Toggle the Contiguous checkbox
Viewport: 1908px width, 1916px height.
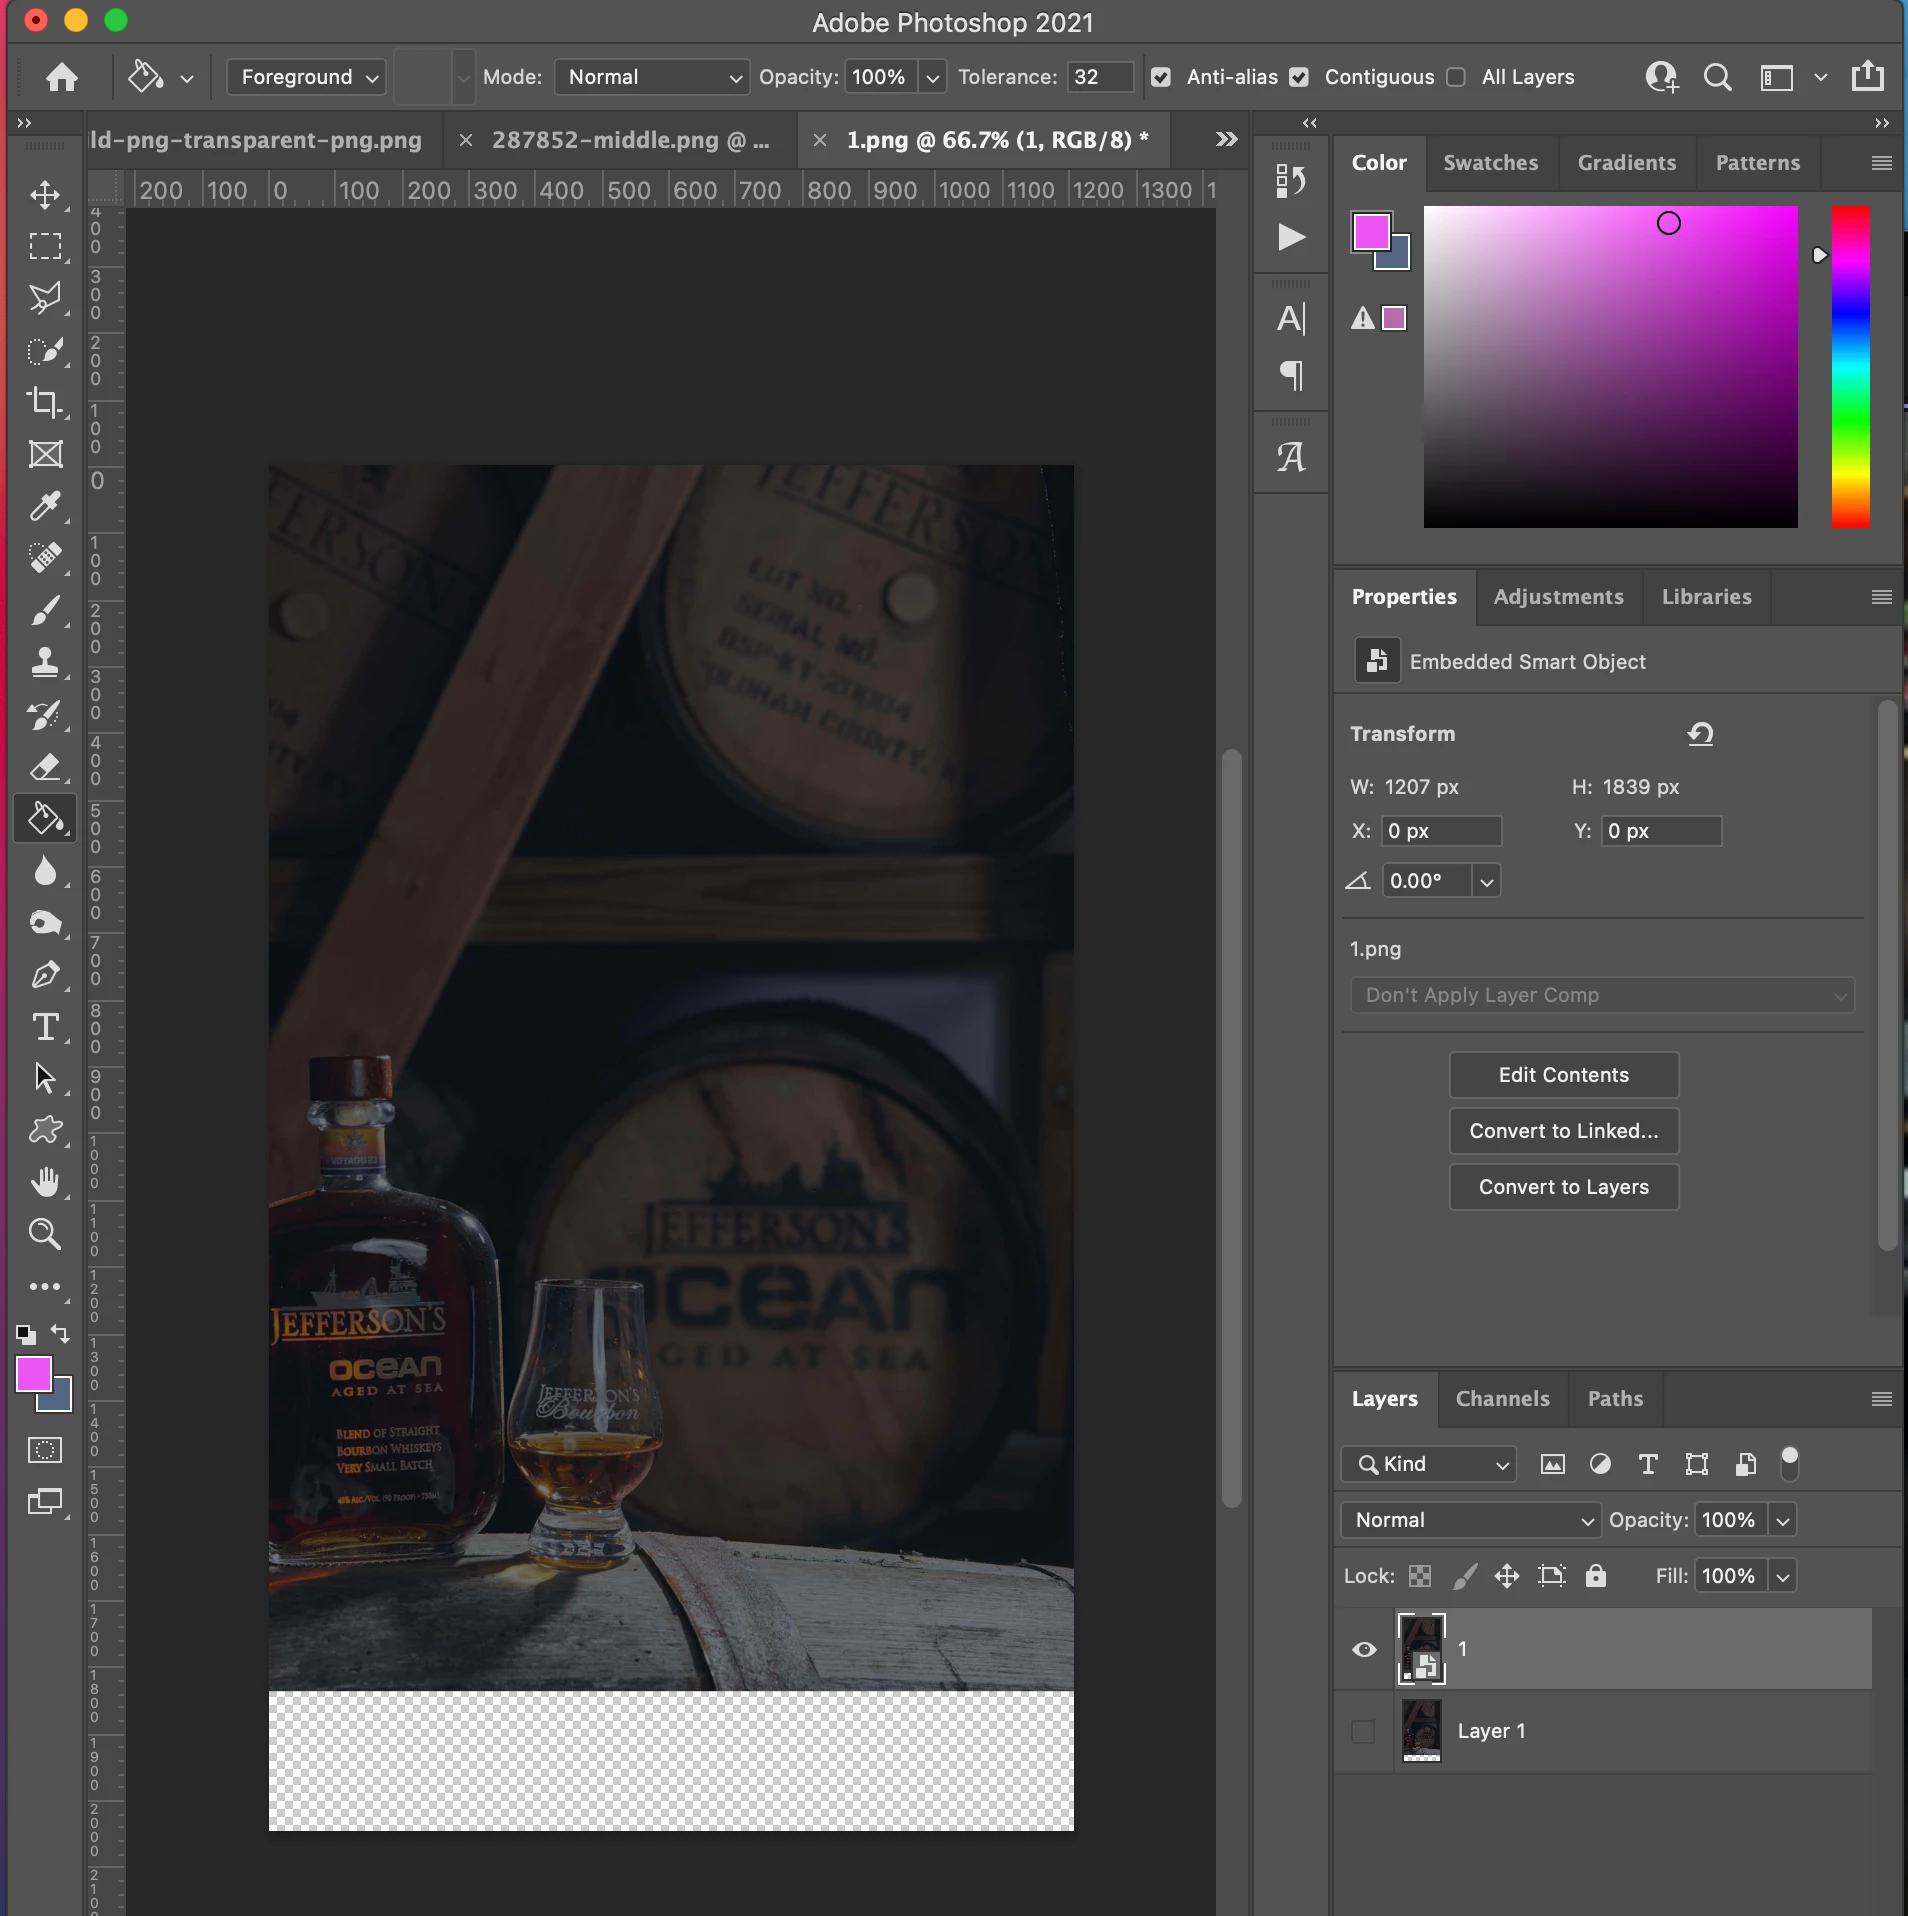pyautogui.click(x=1299, y=77)
